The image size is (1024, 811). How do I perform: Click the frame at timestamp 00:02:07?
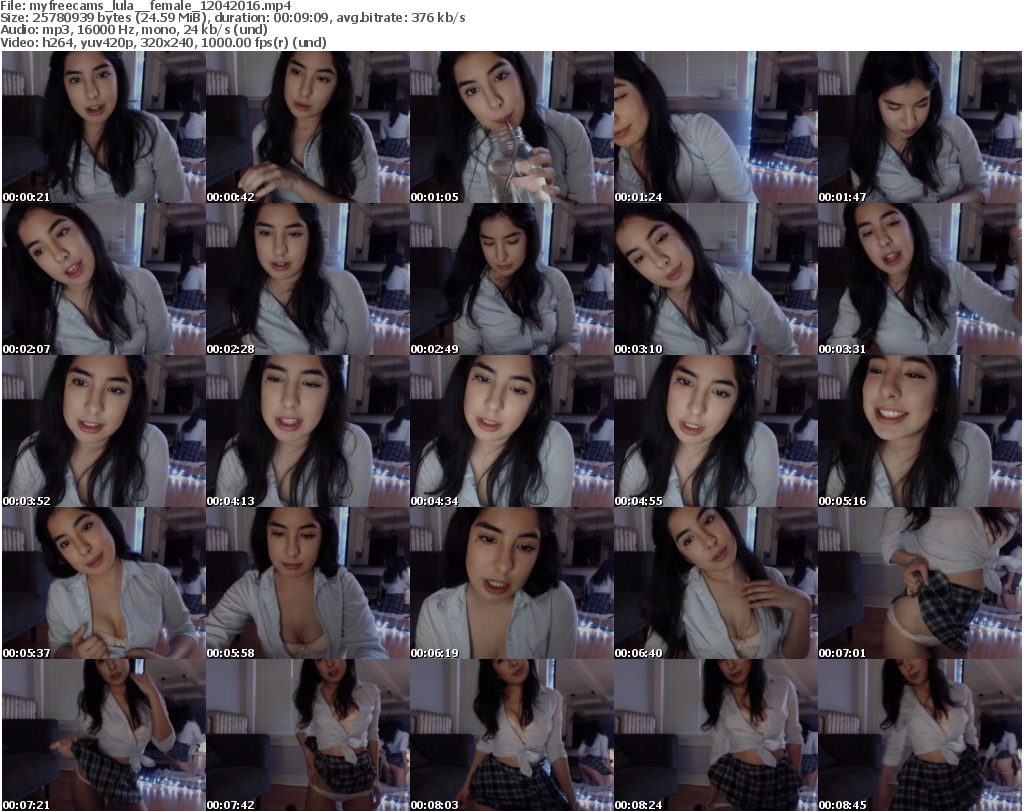(103, 279)
